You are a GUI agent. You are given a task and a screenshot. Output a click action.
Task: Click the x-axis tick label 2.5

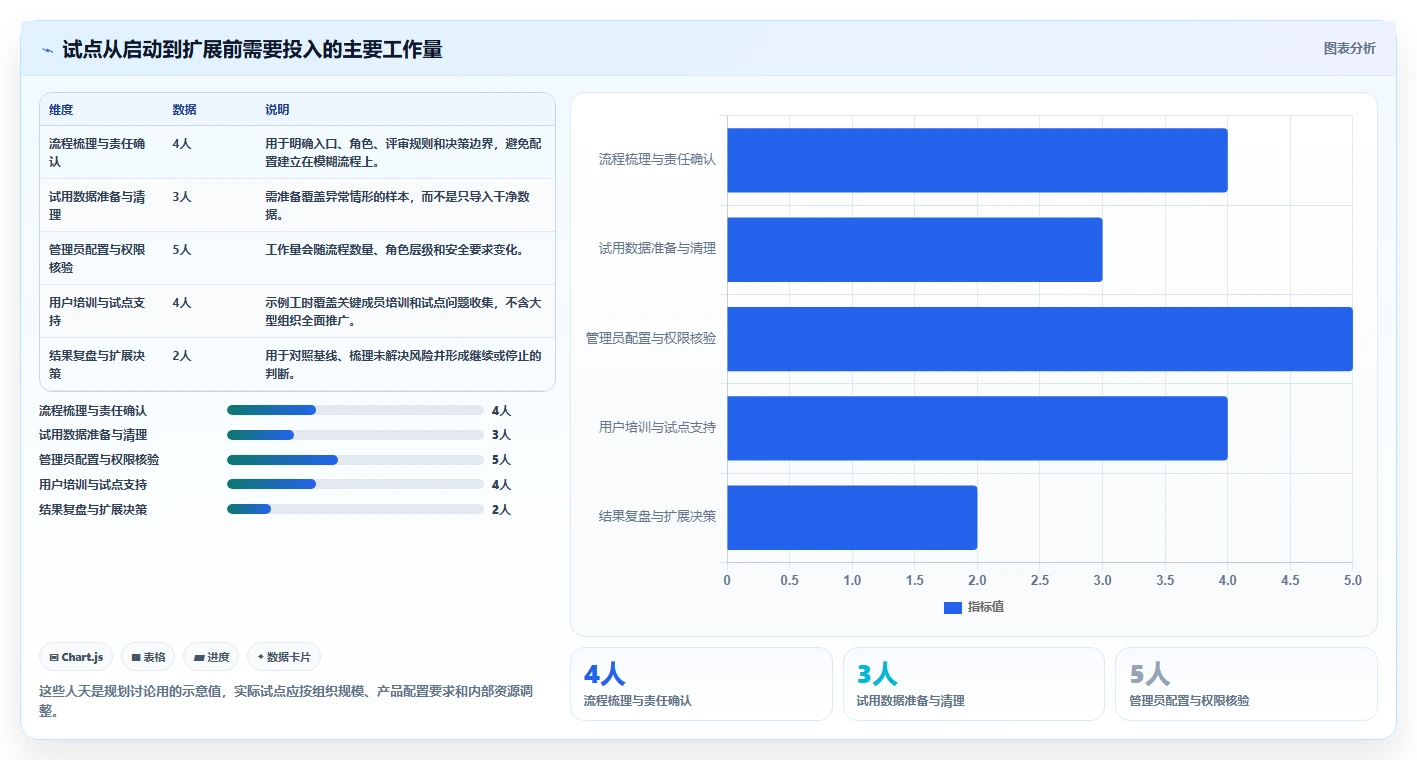click(x=1040, y=580)
